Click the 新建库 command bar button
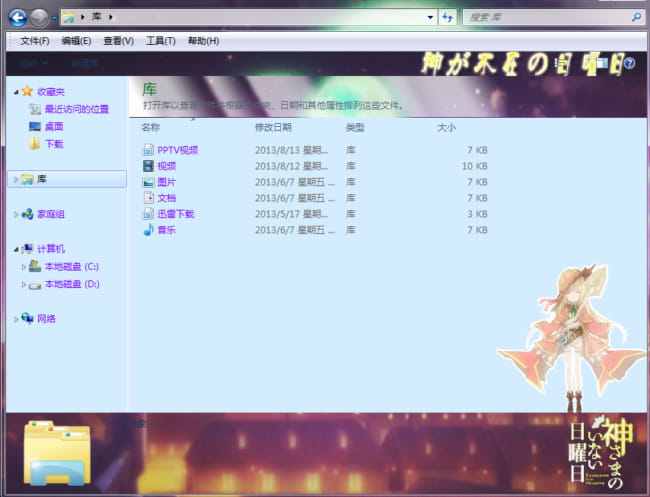The height and width of the screenshot is (497, 650). [85, 63]
